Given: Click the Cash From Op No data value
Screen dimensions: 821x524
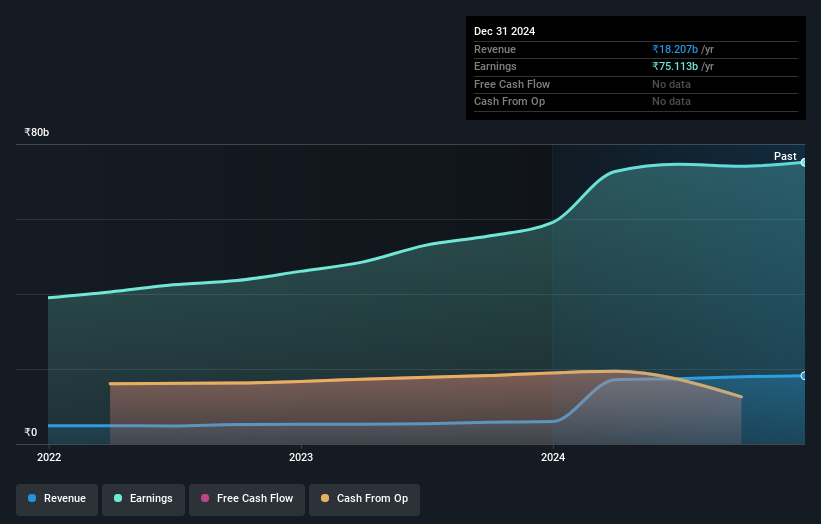Looking at the screenshot, I should click(671, 102).
